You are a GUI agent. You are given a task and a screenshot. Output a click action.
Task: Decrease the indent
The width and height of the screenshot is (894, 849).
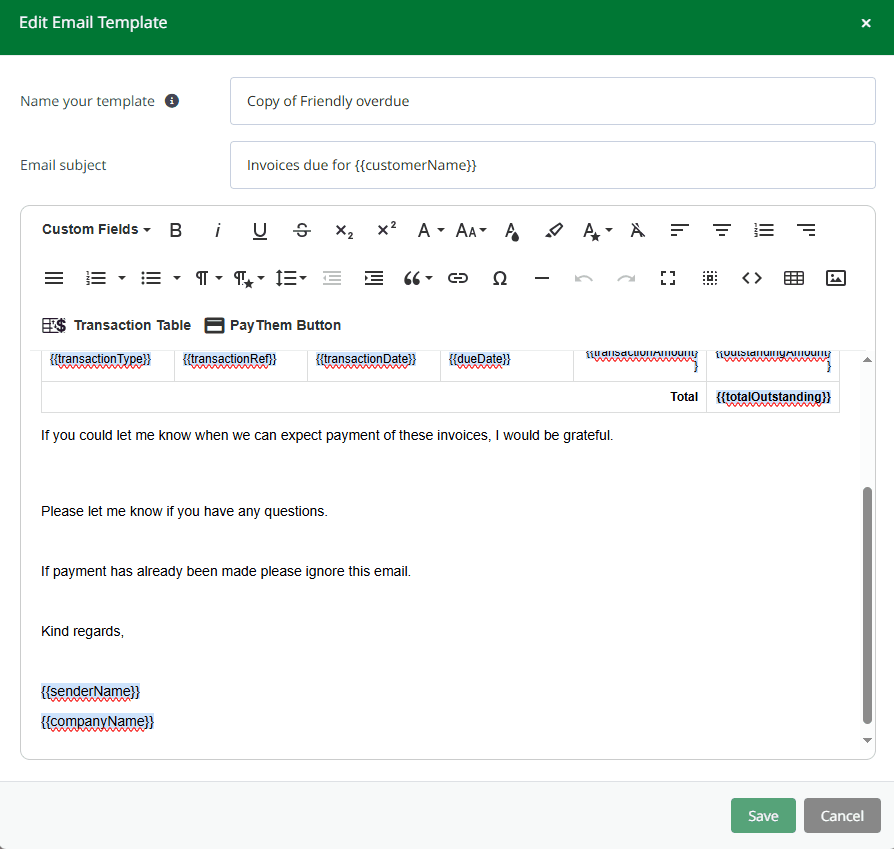click(x=332, y=278)
